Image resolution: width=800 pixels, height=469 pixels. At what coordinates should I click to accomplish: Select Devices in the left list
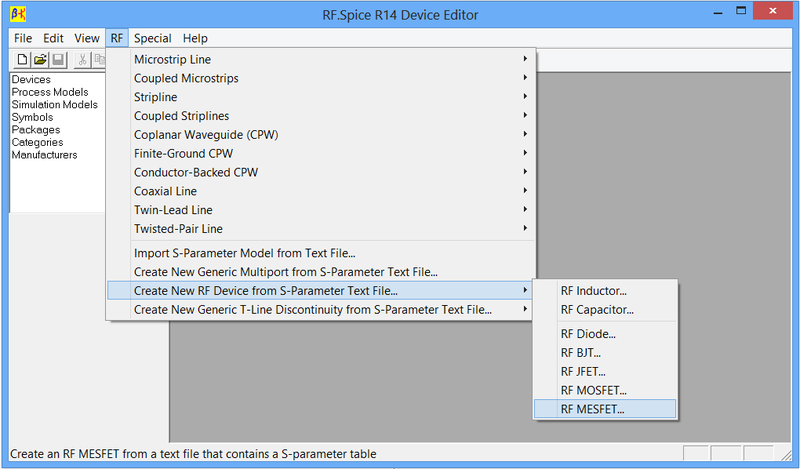(x=31, y=80)
